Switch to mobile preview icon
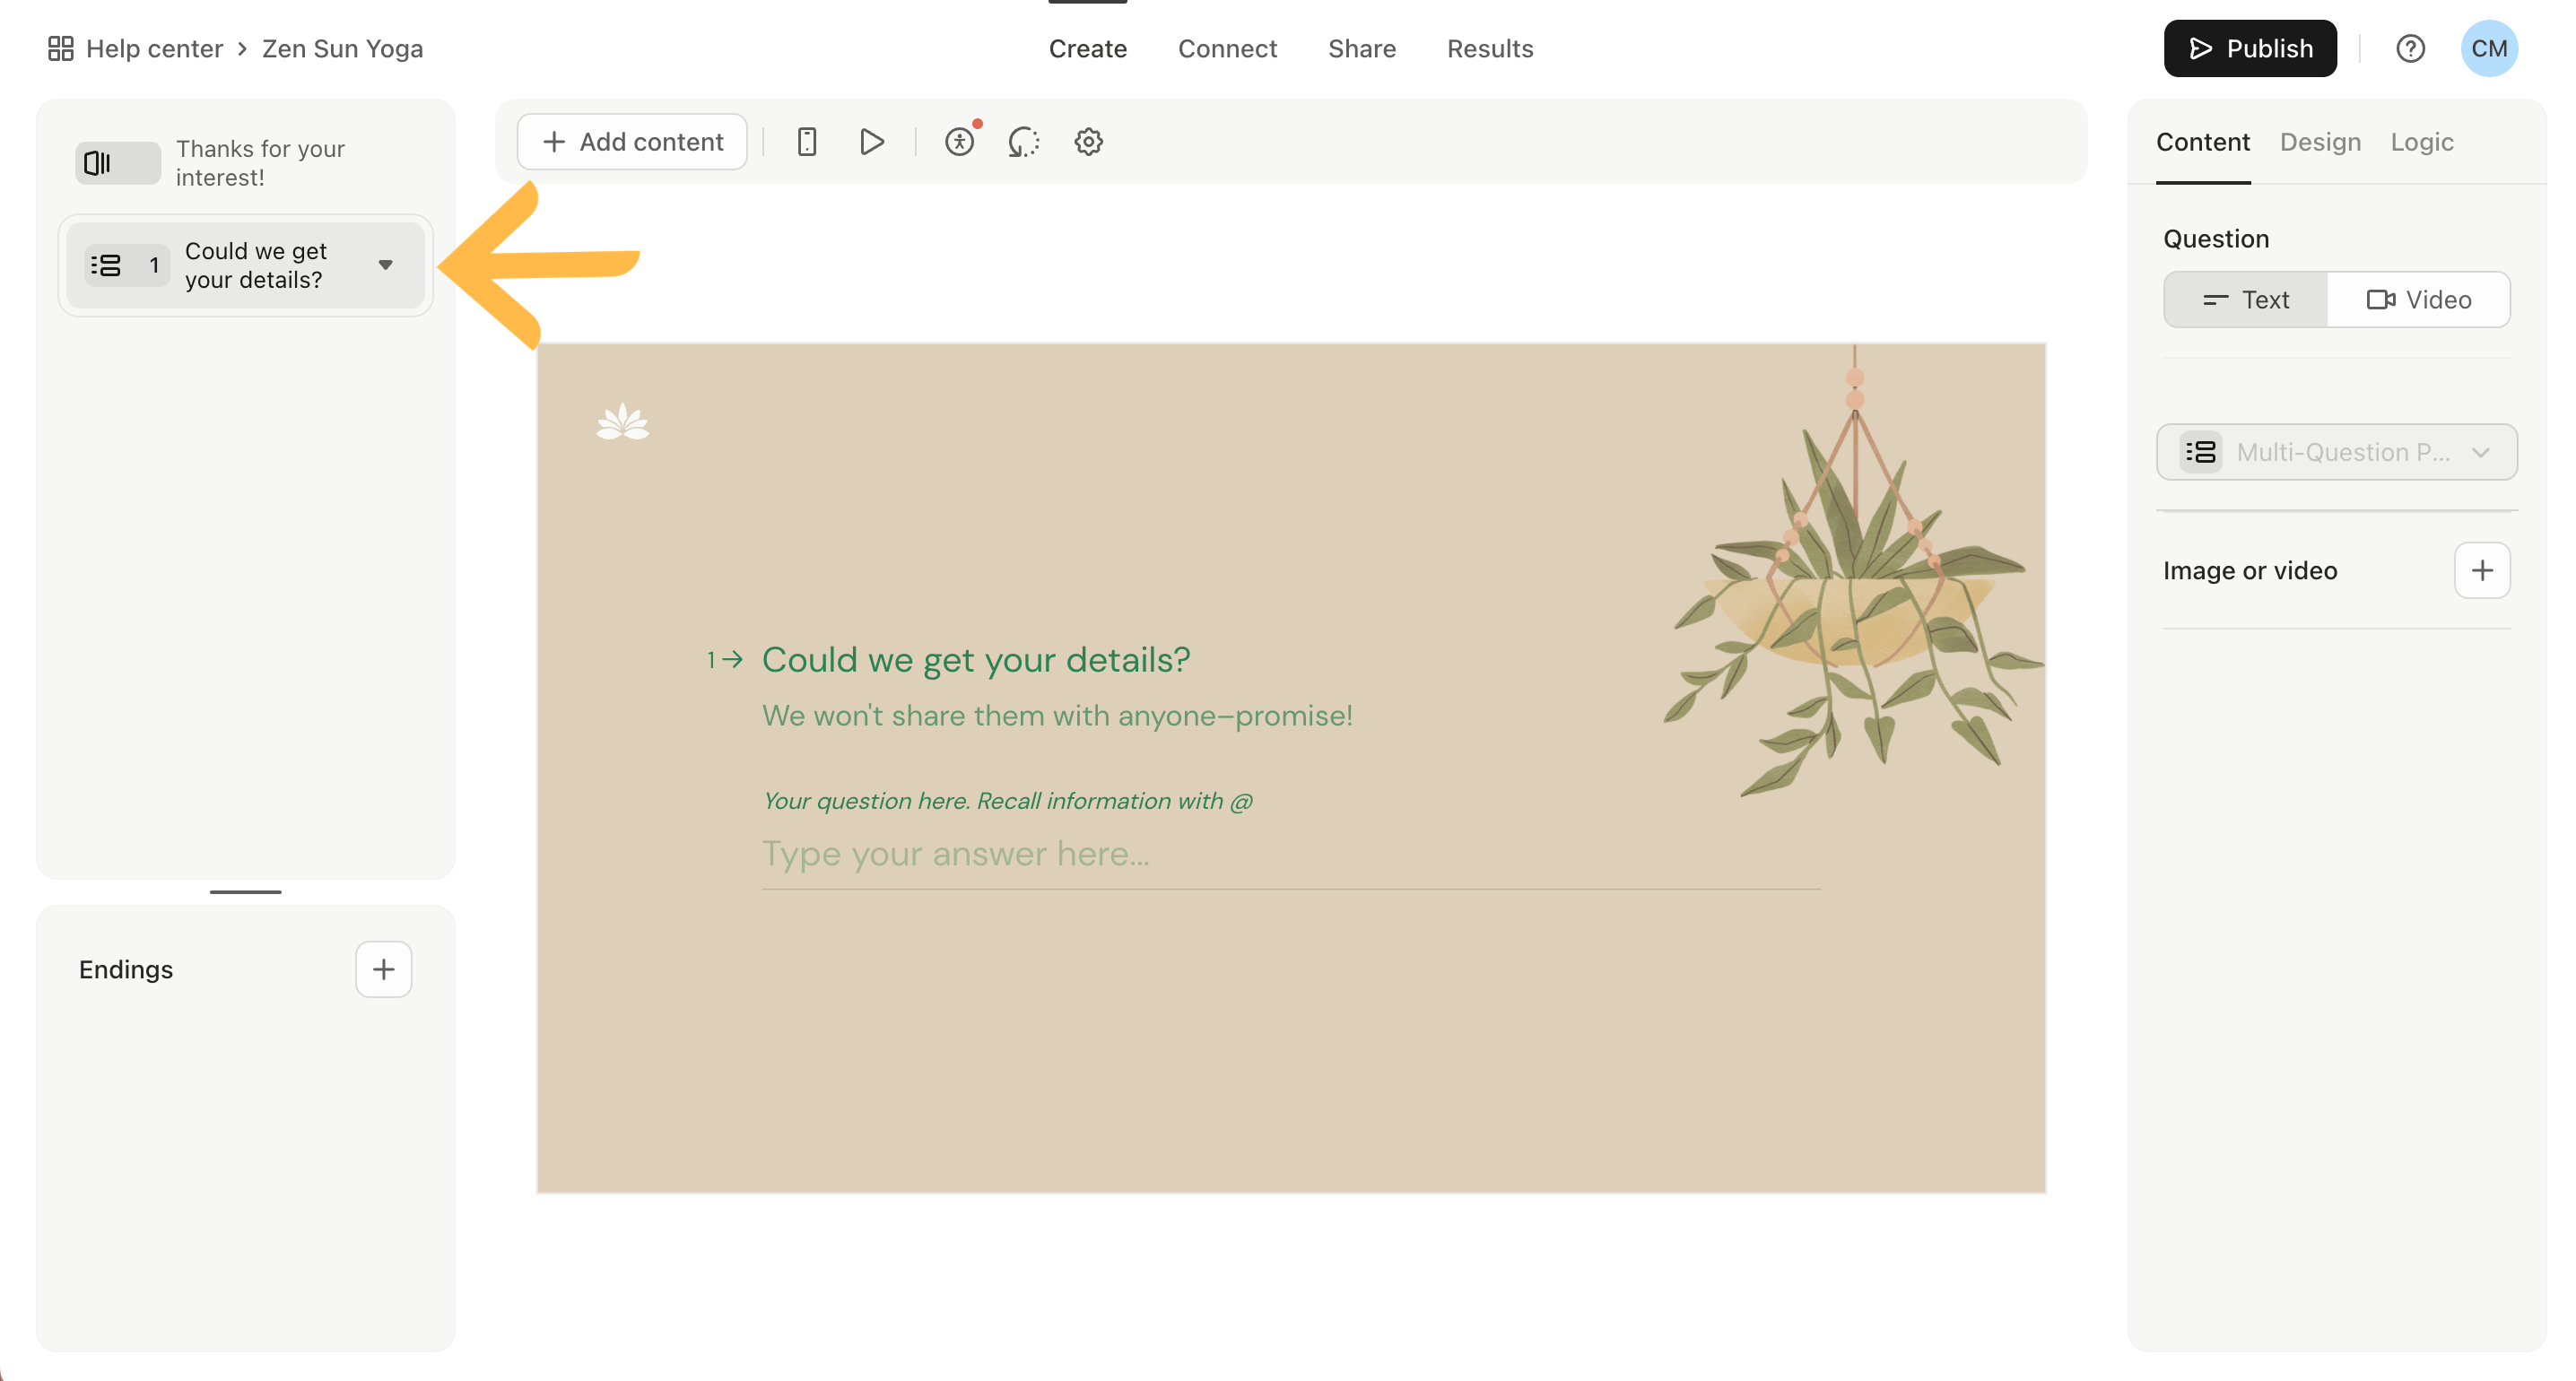 [x=807, y=141]
